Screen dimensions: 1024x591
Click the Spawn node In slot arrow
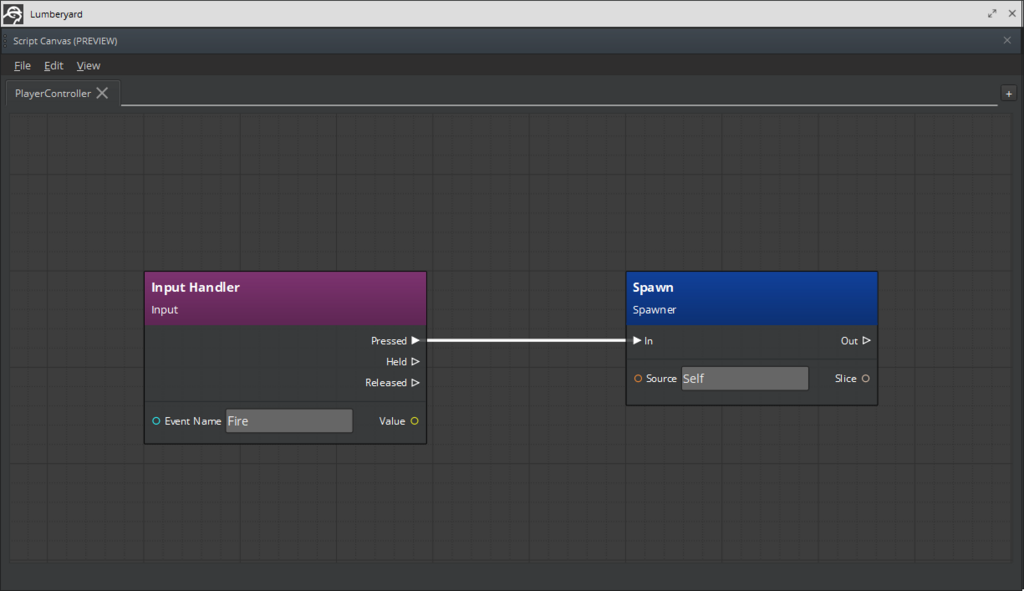point(637,340)
